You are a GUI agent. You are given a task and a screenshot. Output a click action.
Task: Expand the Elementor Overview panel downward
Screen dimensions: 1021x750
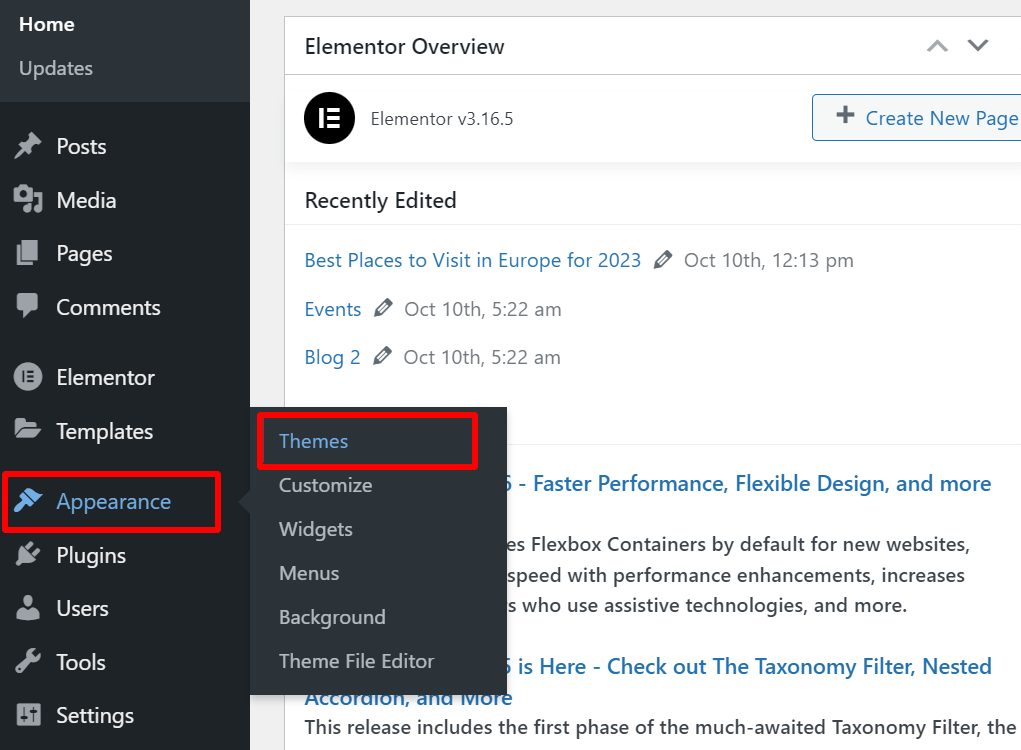(978, 45)
